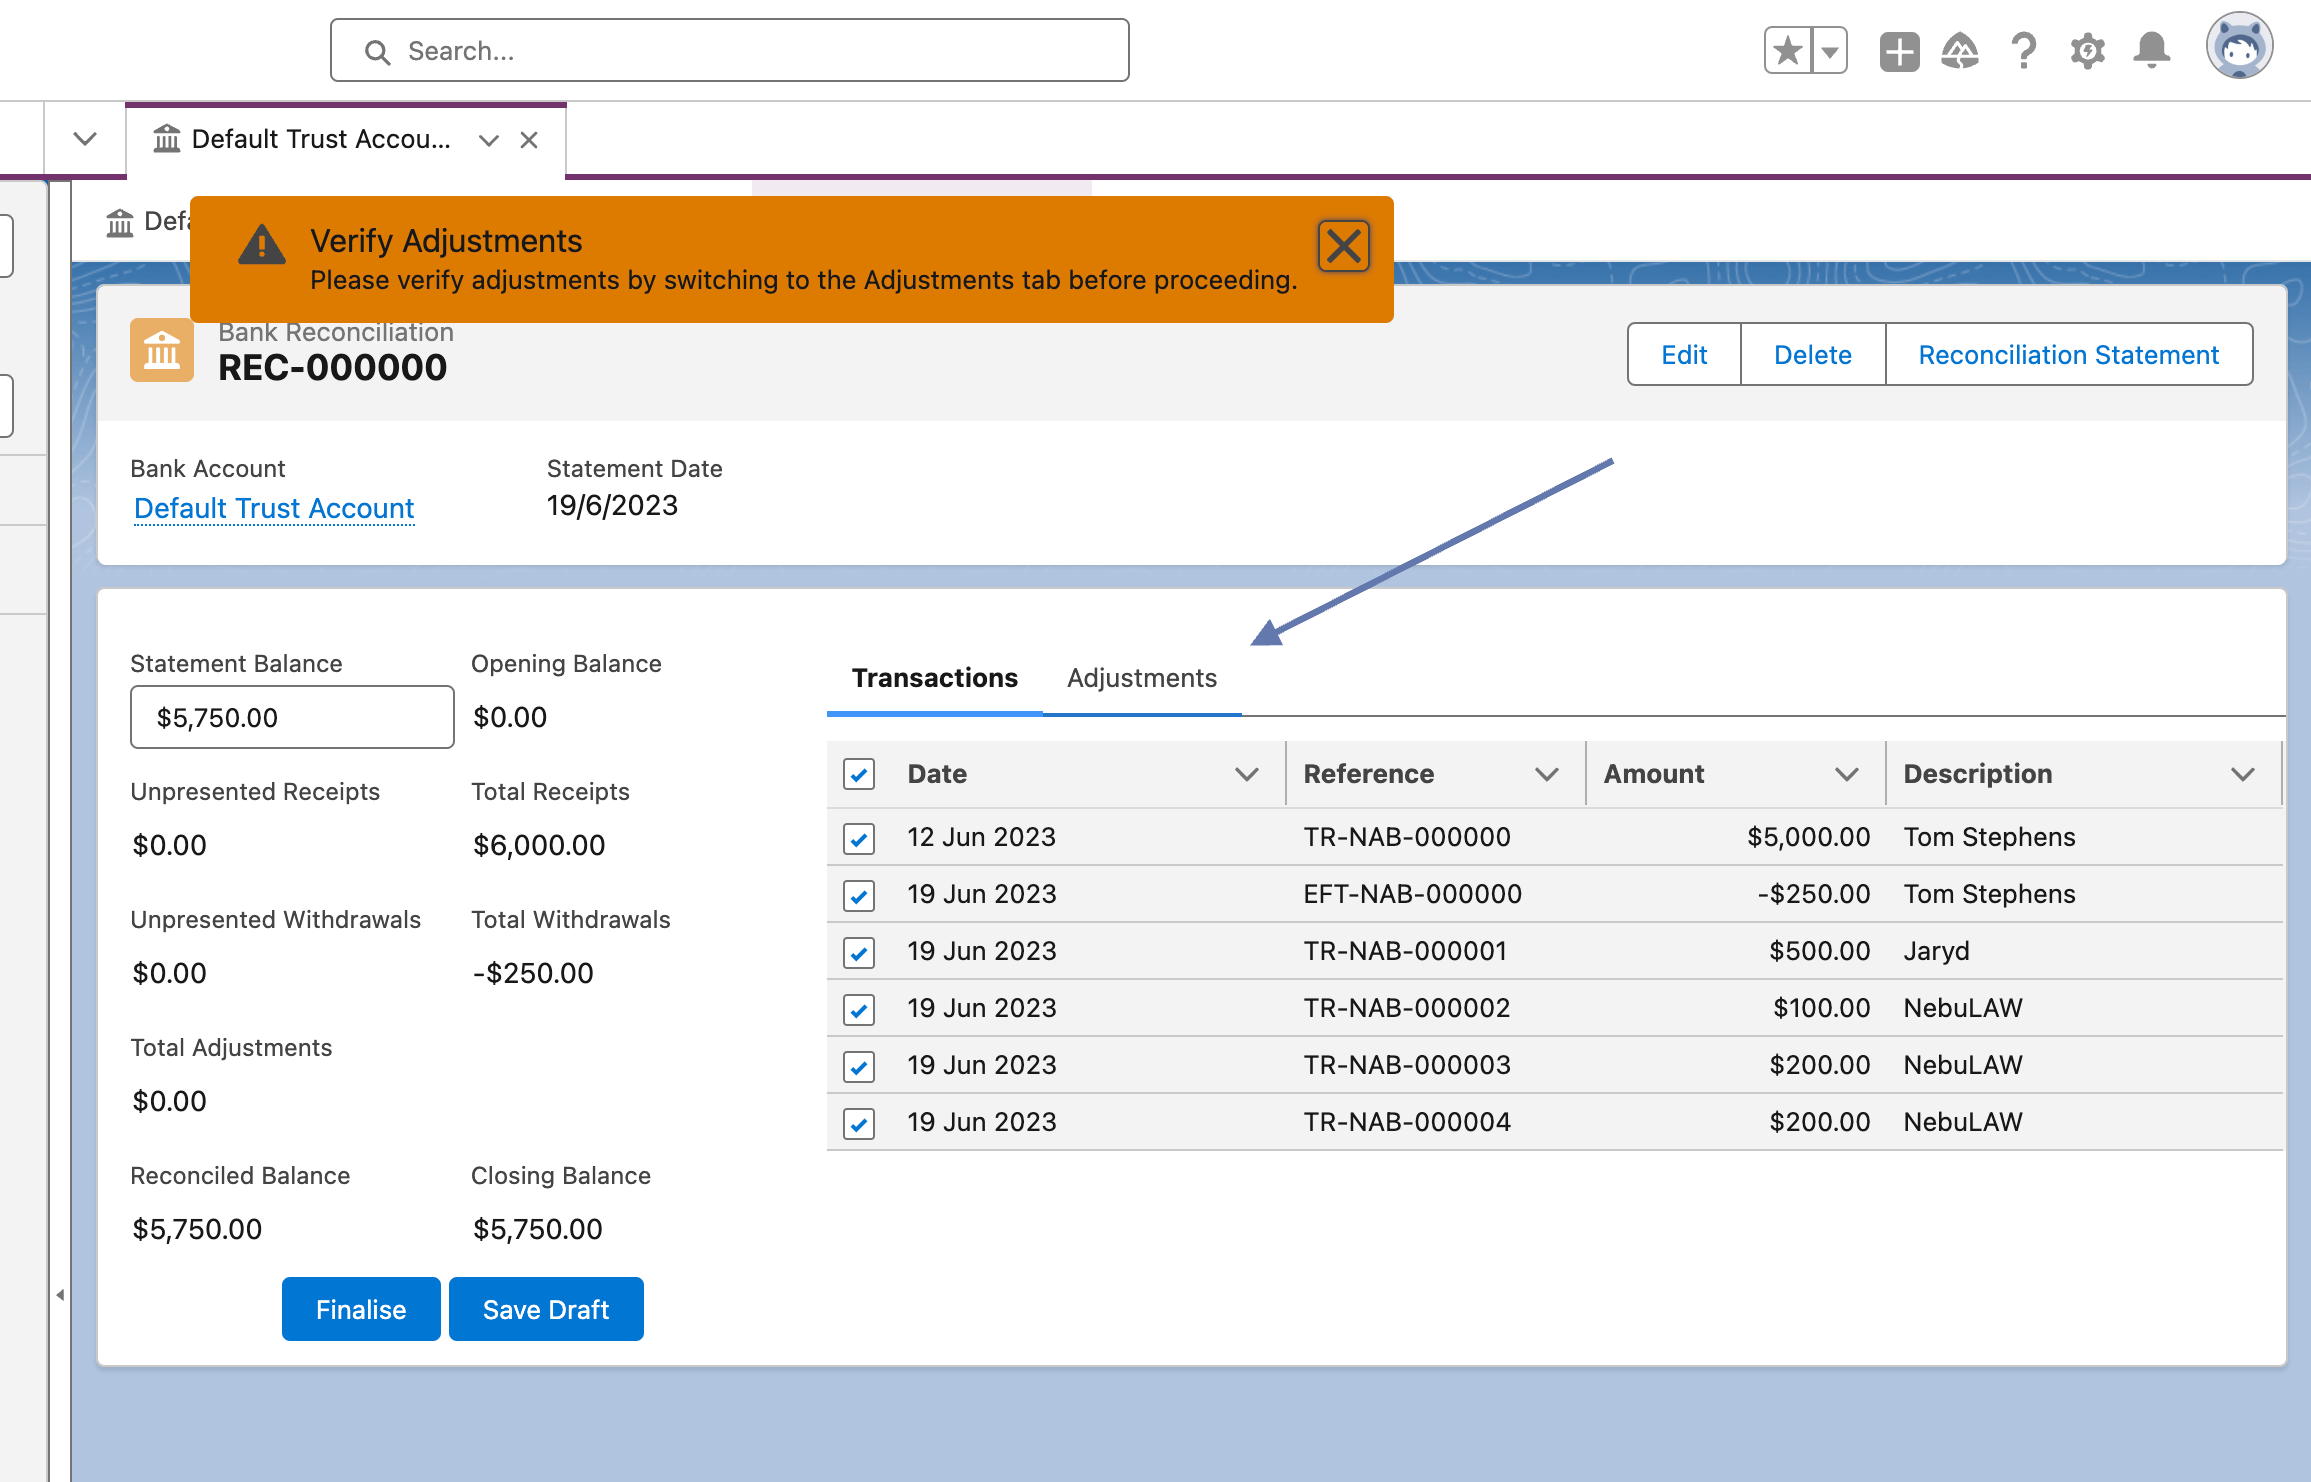Image resolution: width=2311 pixels, height=1482 pixels.
Task: Open the Date column dropdown menu
Action: coord(1246,774)
